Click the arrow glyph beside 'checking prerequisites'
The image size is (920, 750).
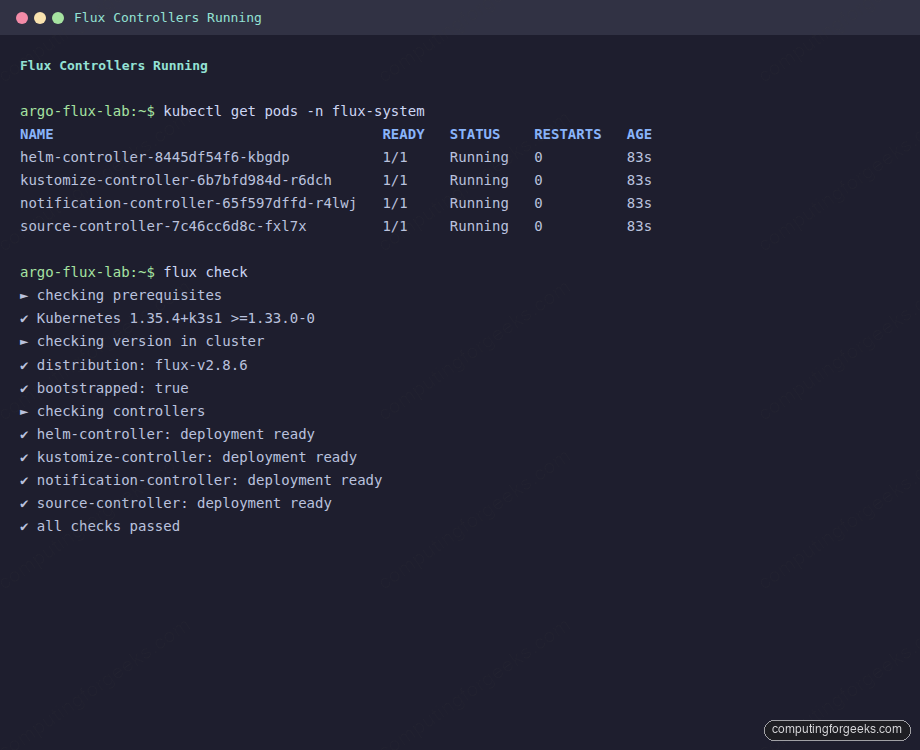tap(24, 296)
